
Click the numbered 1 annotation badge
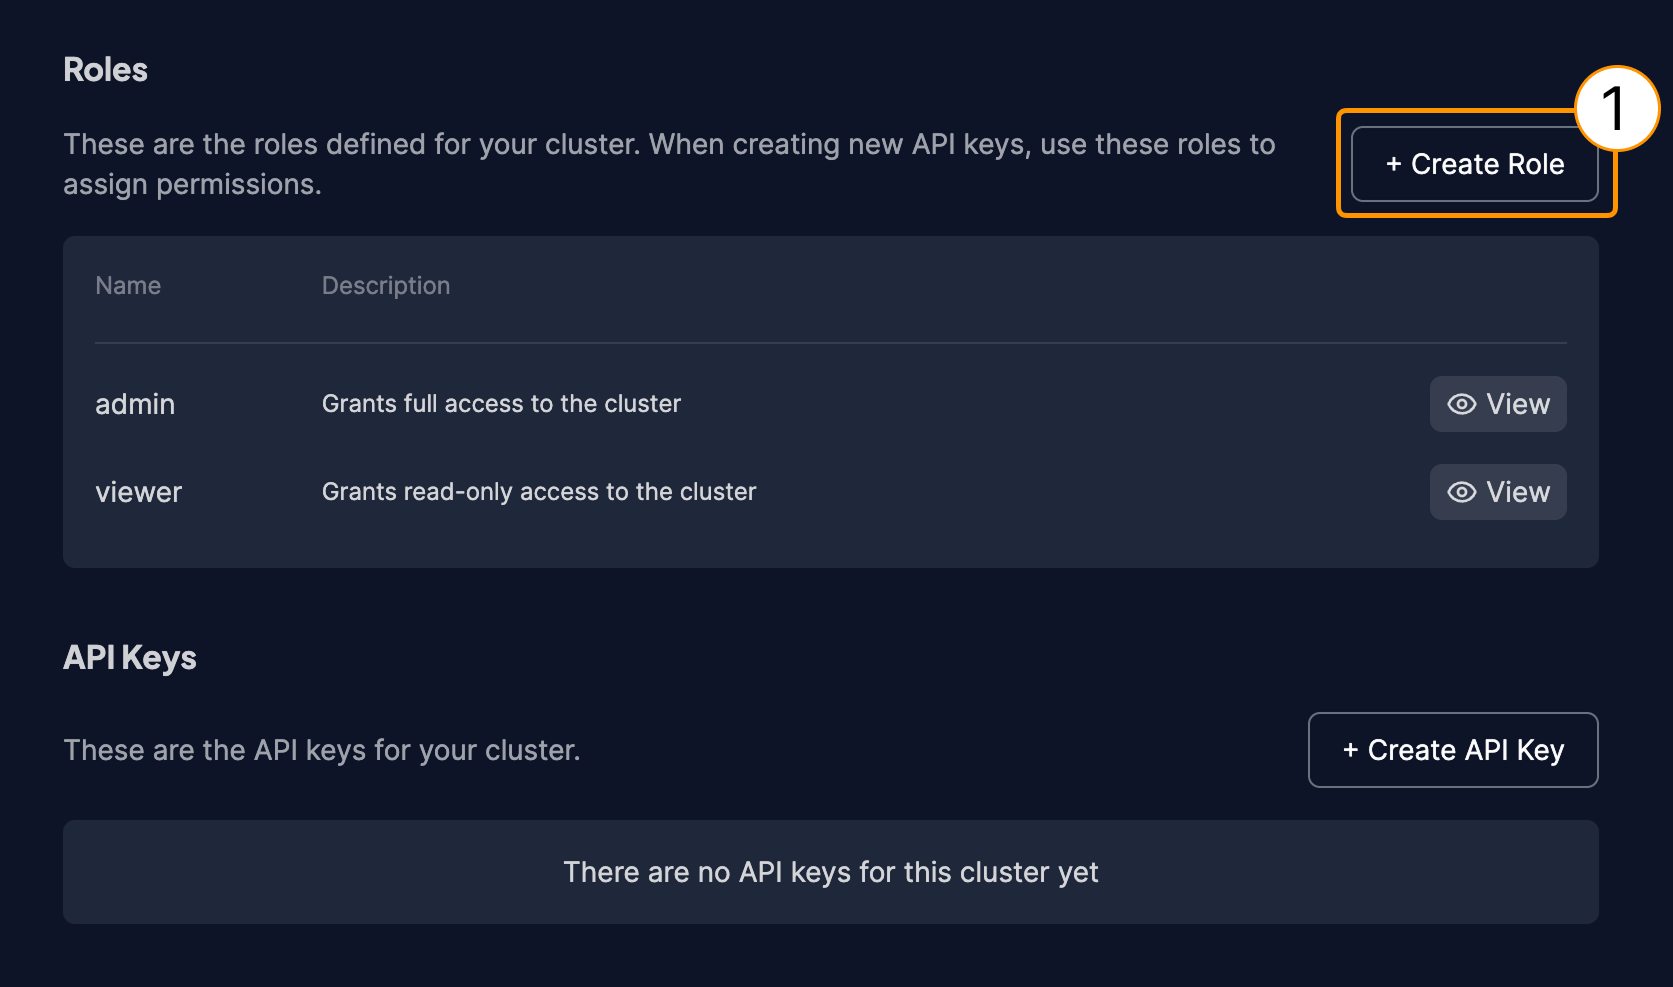click(x=1617, y=108)
